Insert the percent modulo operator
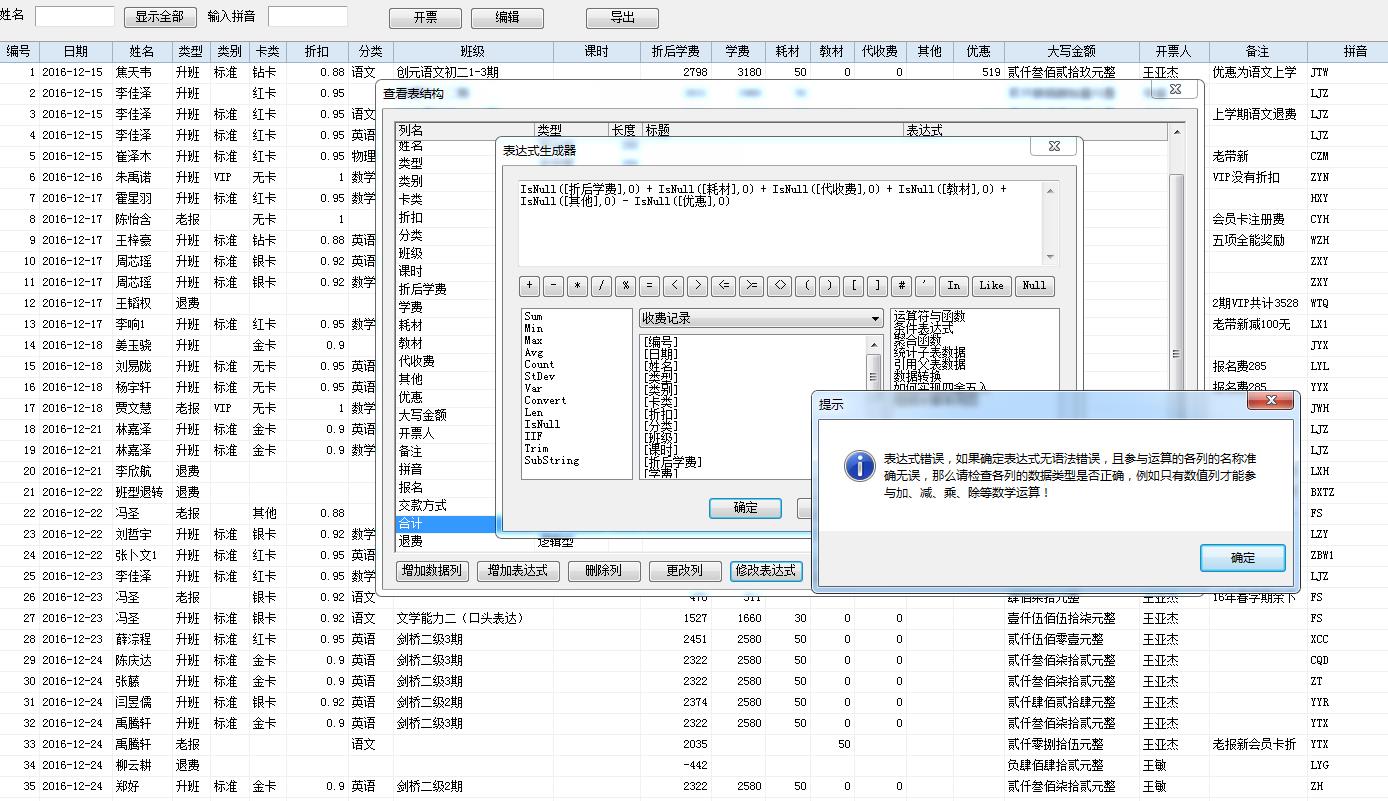The width and height of the screenshot is (1388, 801). [626, 286]
